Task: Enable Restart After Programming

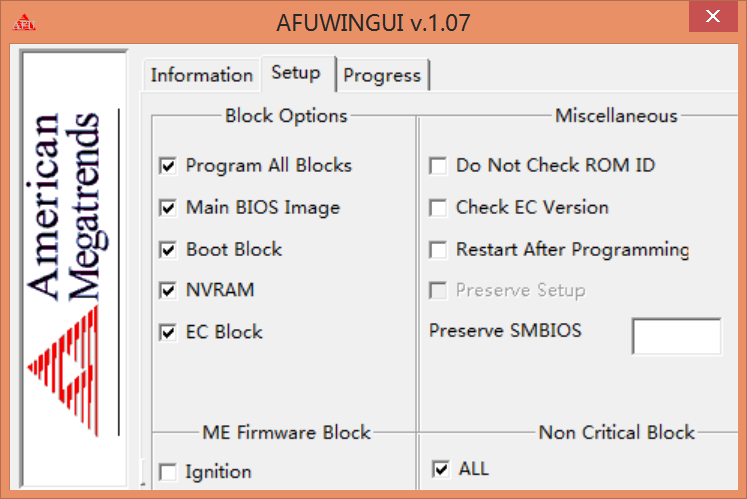Action: (438, 250)
